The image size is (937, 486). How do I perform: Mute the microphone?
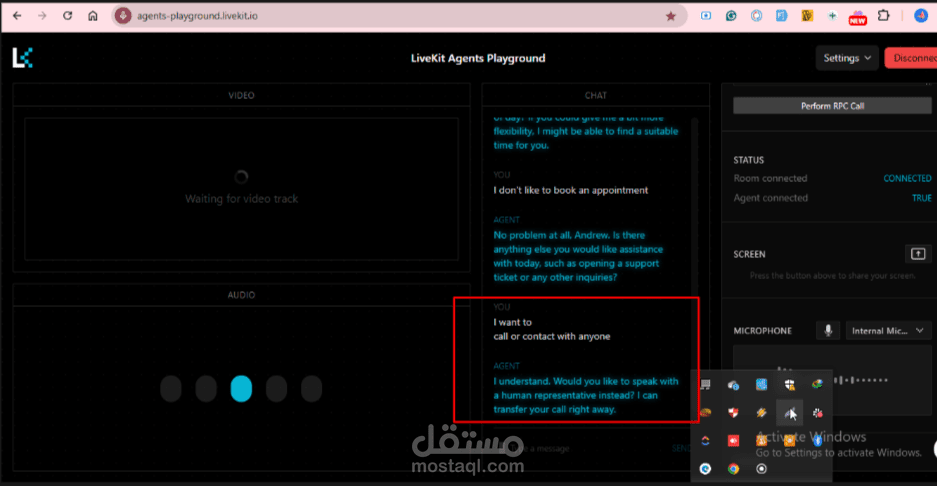828,331
